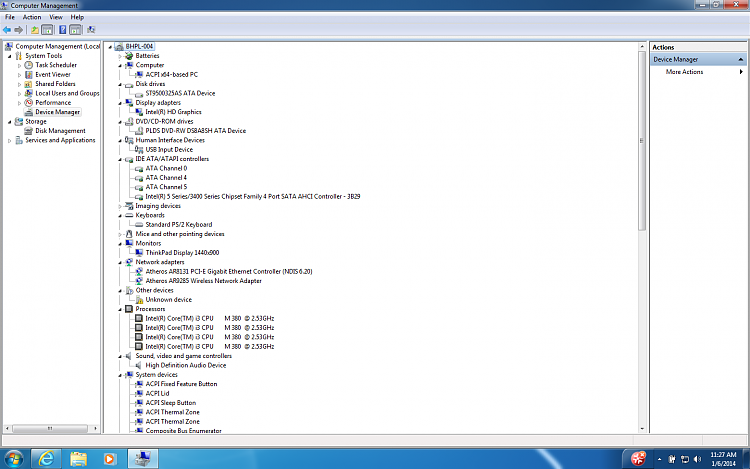Select ST9500325AS ATA Device disk

pos(180,93)
